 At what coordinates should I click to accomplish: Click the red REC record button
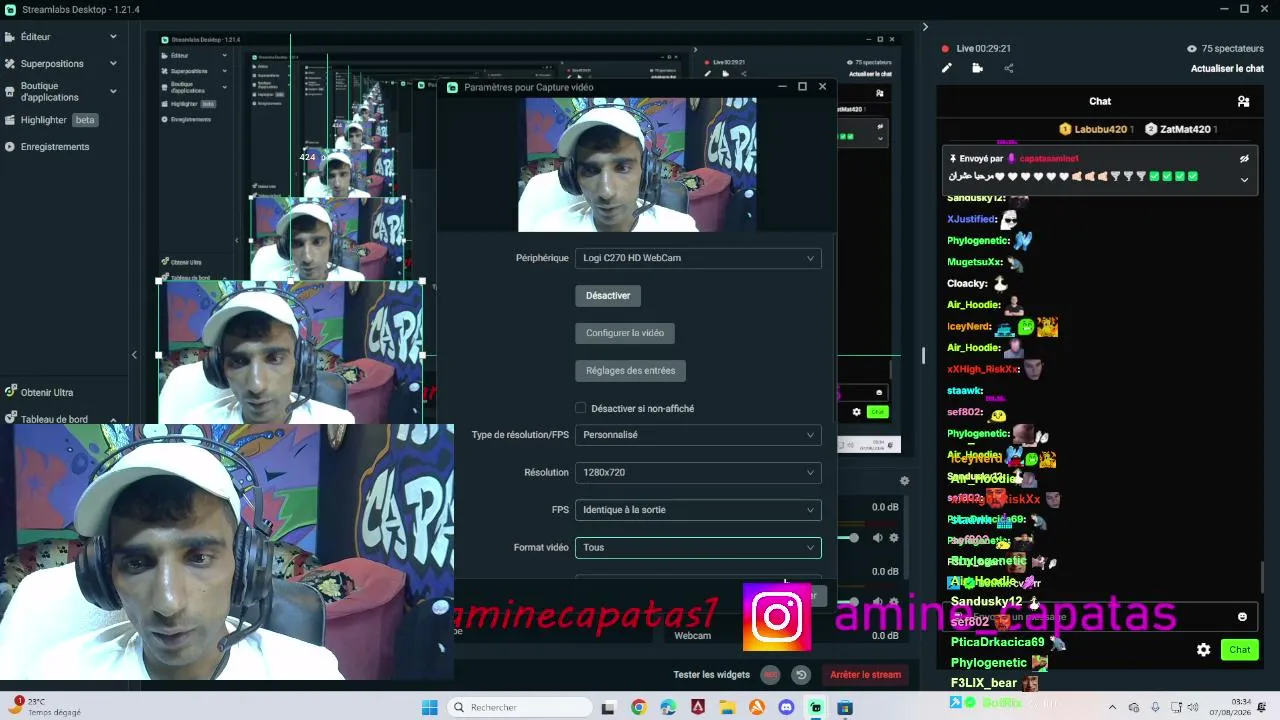(770, 675)
